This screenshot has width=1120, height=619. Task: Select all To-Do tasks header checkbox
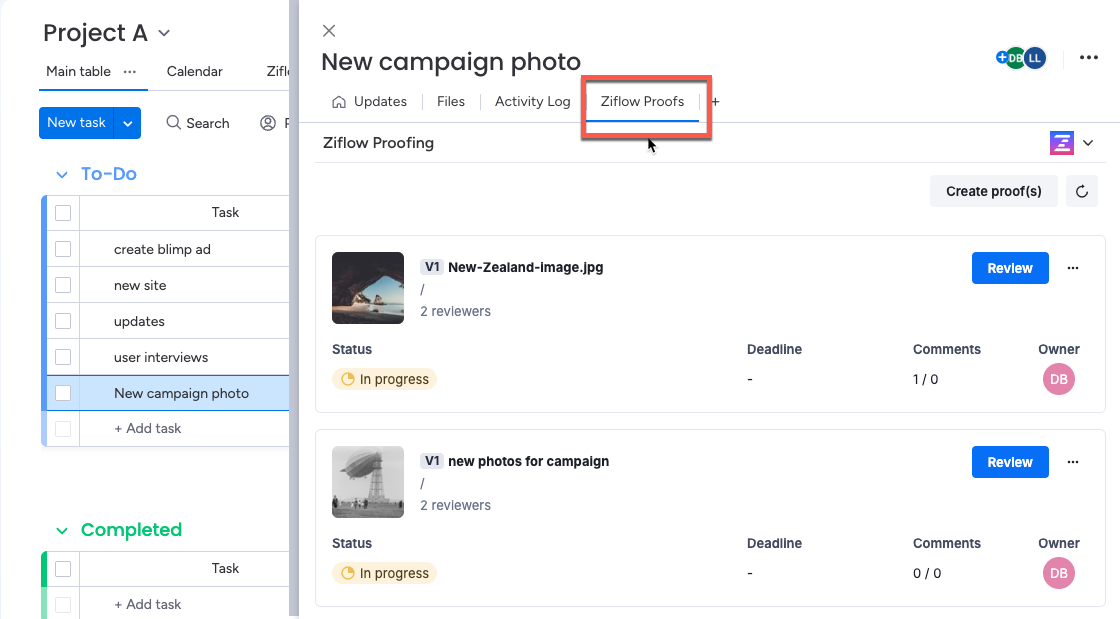click(x=63, y=212)
